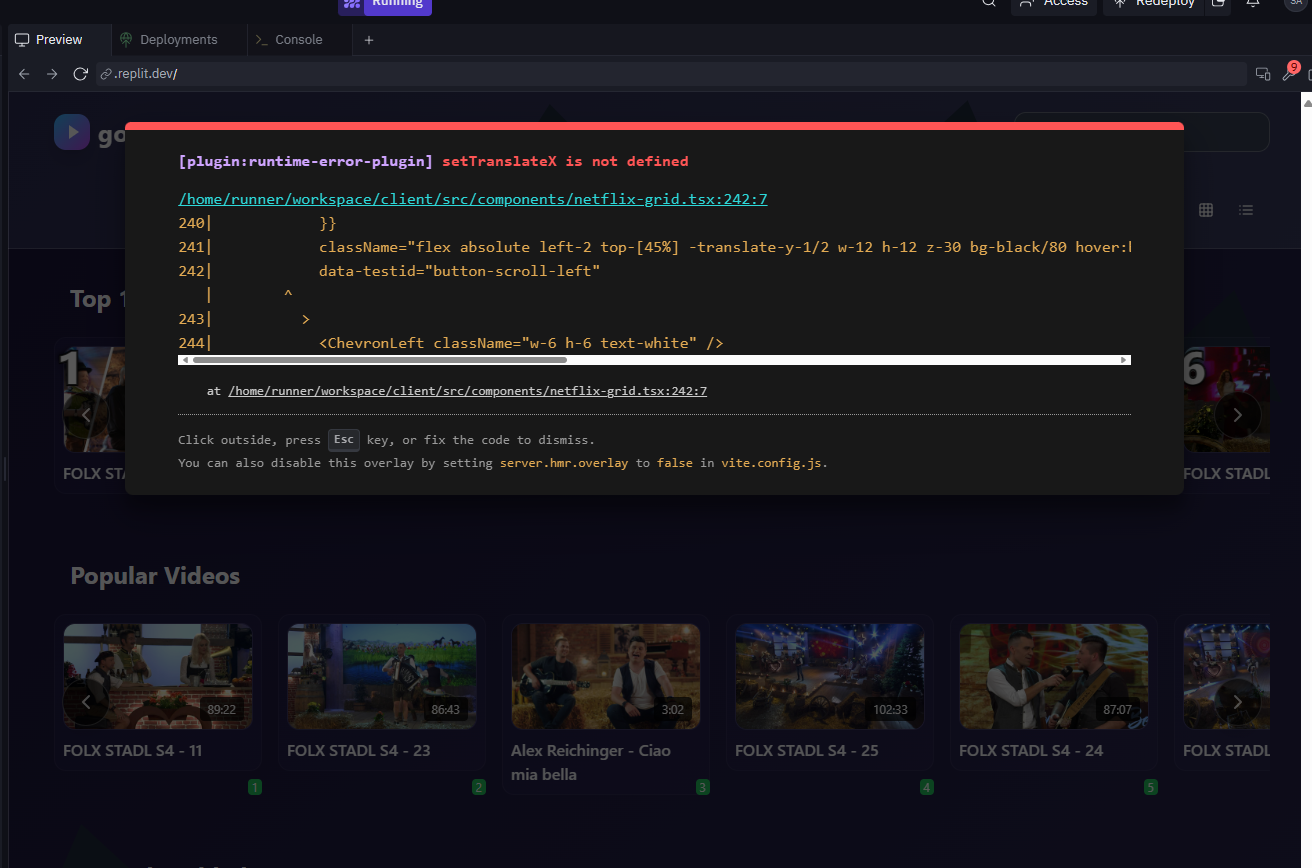Open the Deployments tab
The image size is (1312, 868).
(168, 40)
